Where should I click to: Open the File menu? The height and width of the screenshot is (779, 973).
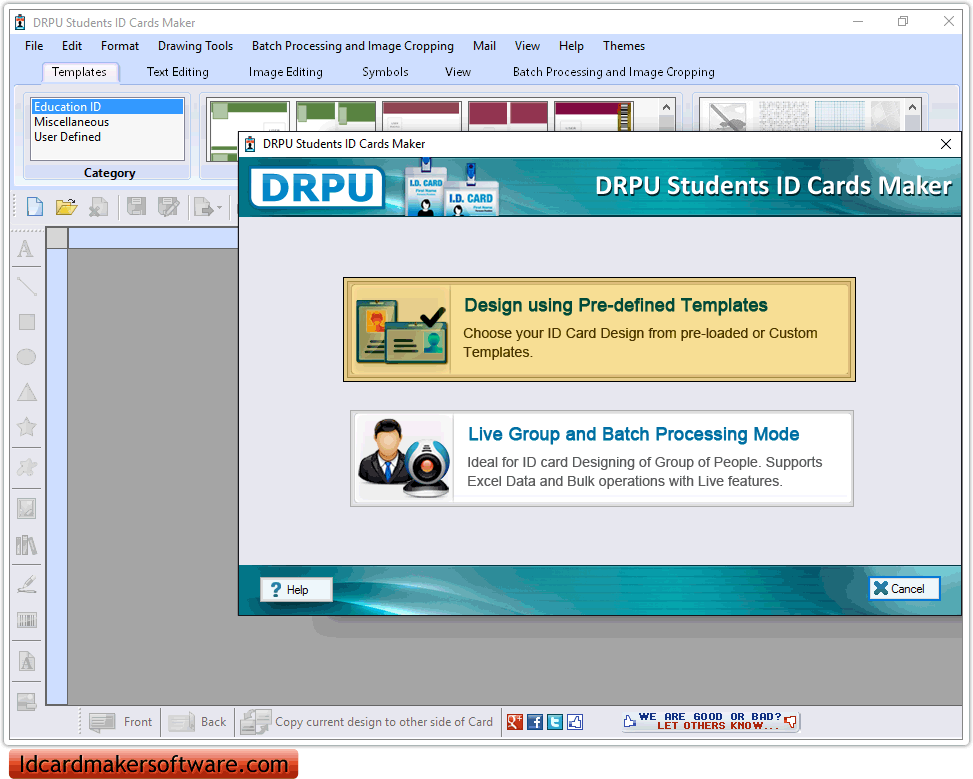(x=34, y=46)
